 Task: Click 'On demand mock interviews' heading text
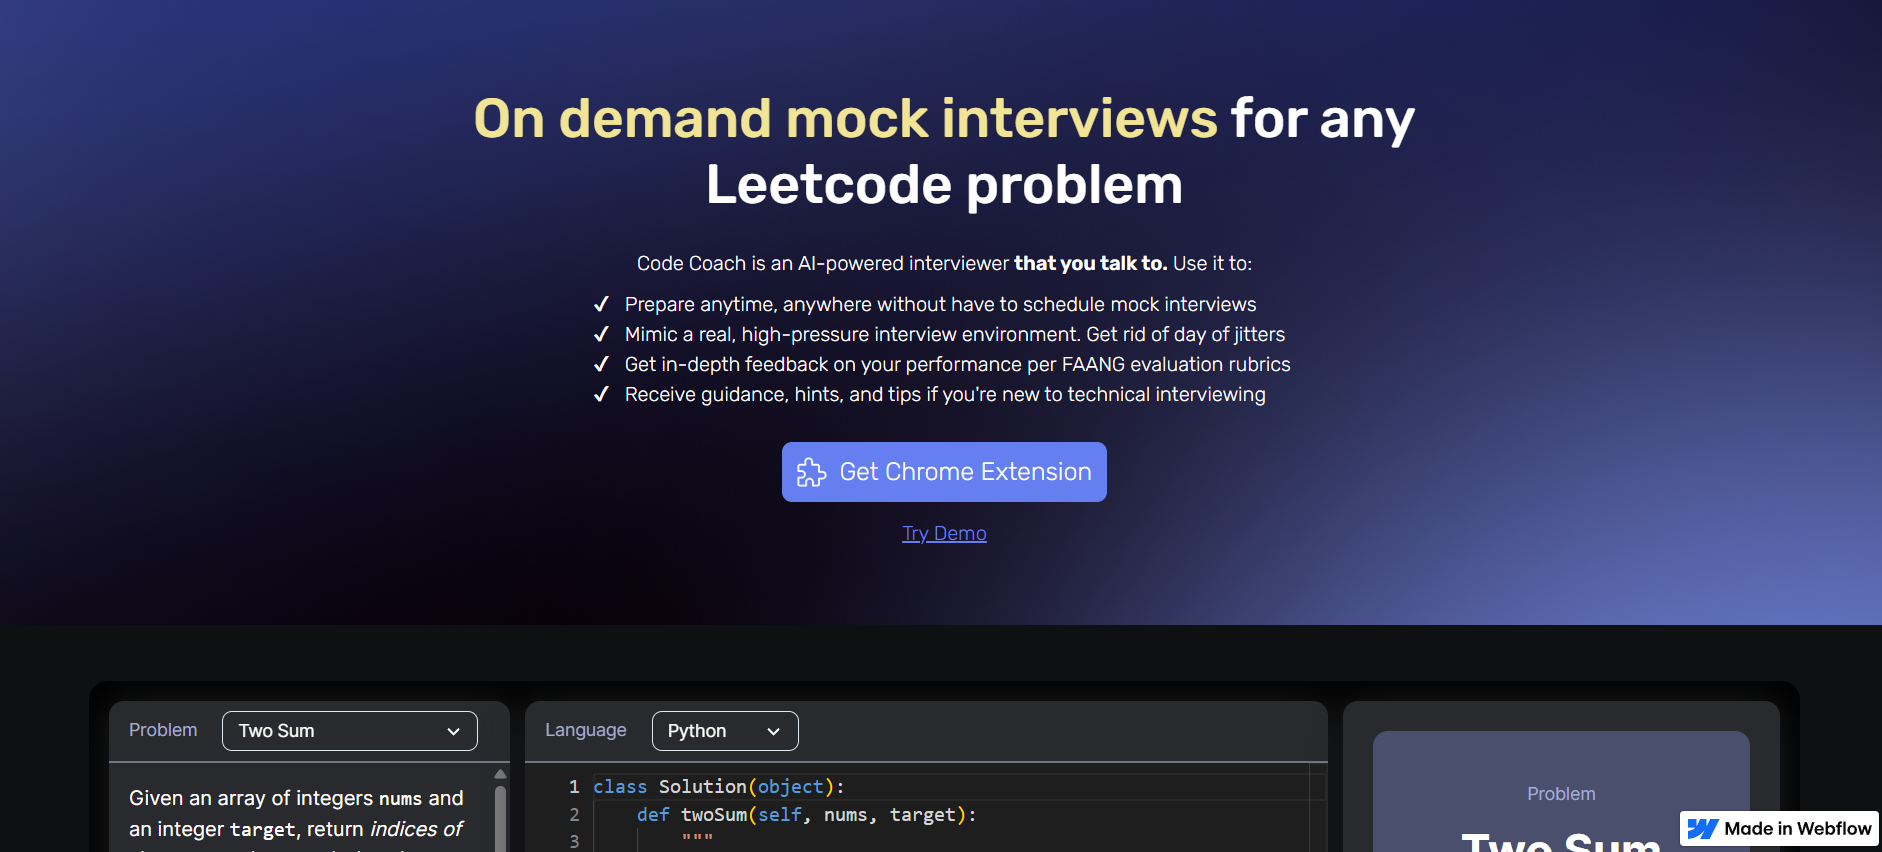point(846,118)
